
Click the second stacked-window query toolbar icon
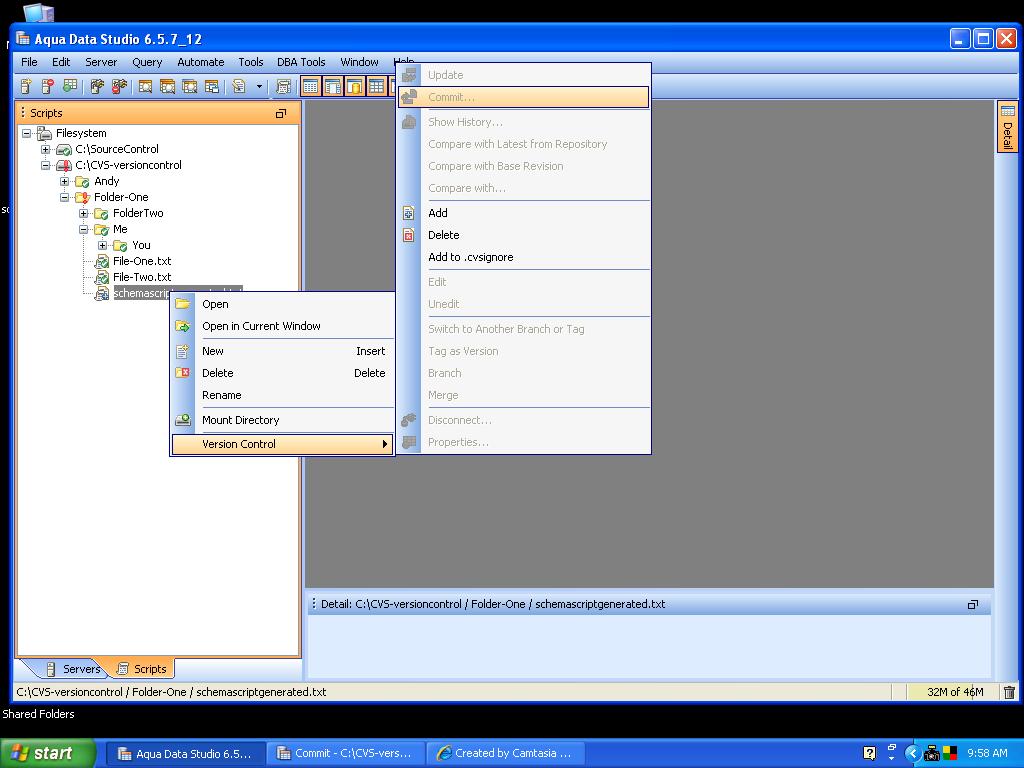[x=167, y=86]
